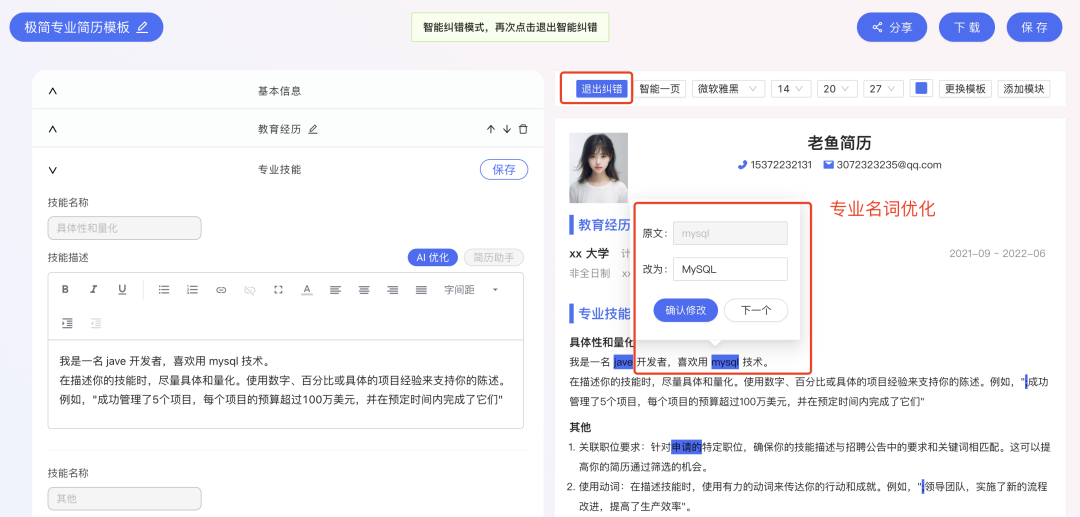Screen dimensions: 1080x517
Task: Apply underline formatting in editor toolbar
Action: pos(122,290)
